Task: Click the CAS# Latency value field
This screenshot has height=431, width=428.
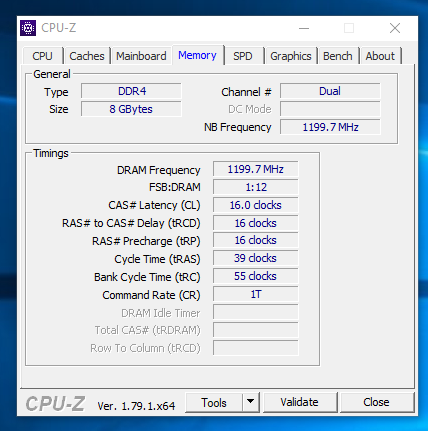Action: (x=256, y=205)
